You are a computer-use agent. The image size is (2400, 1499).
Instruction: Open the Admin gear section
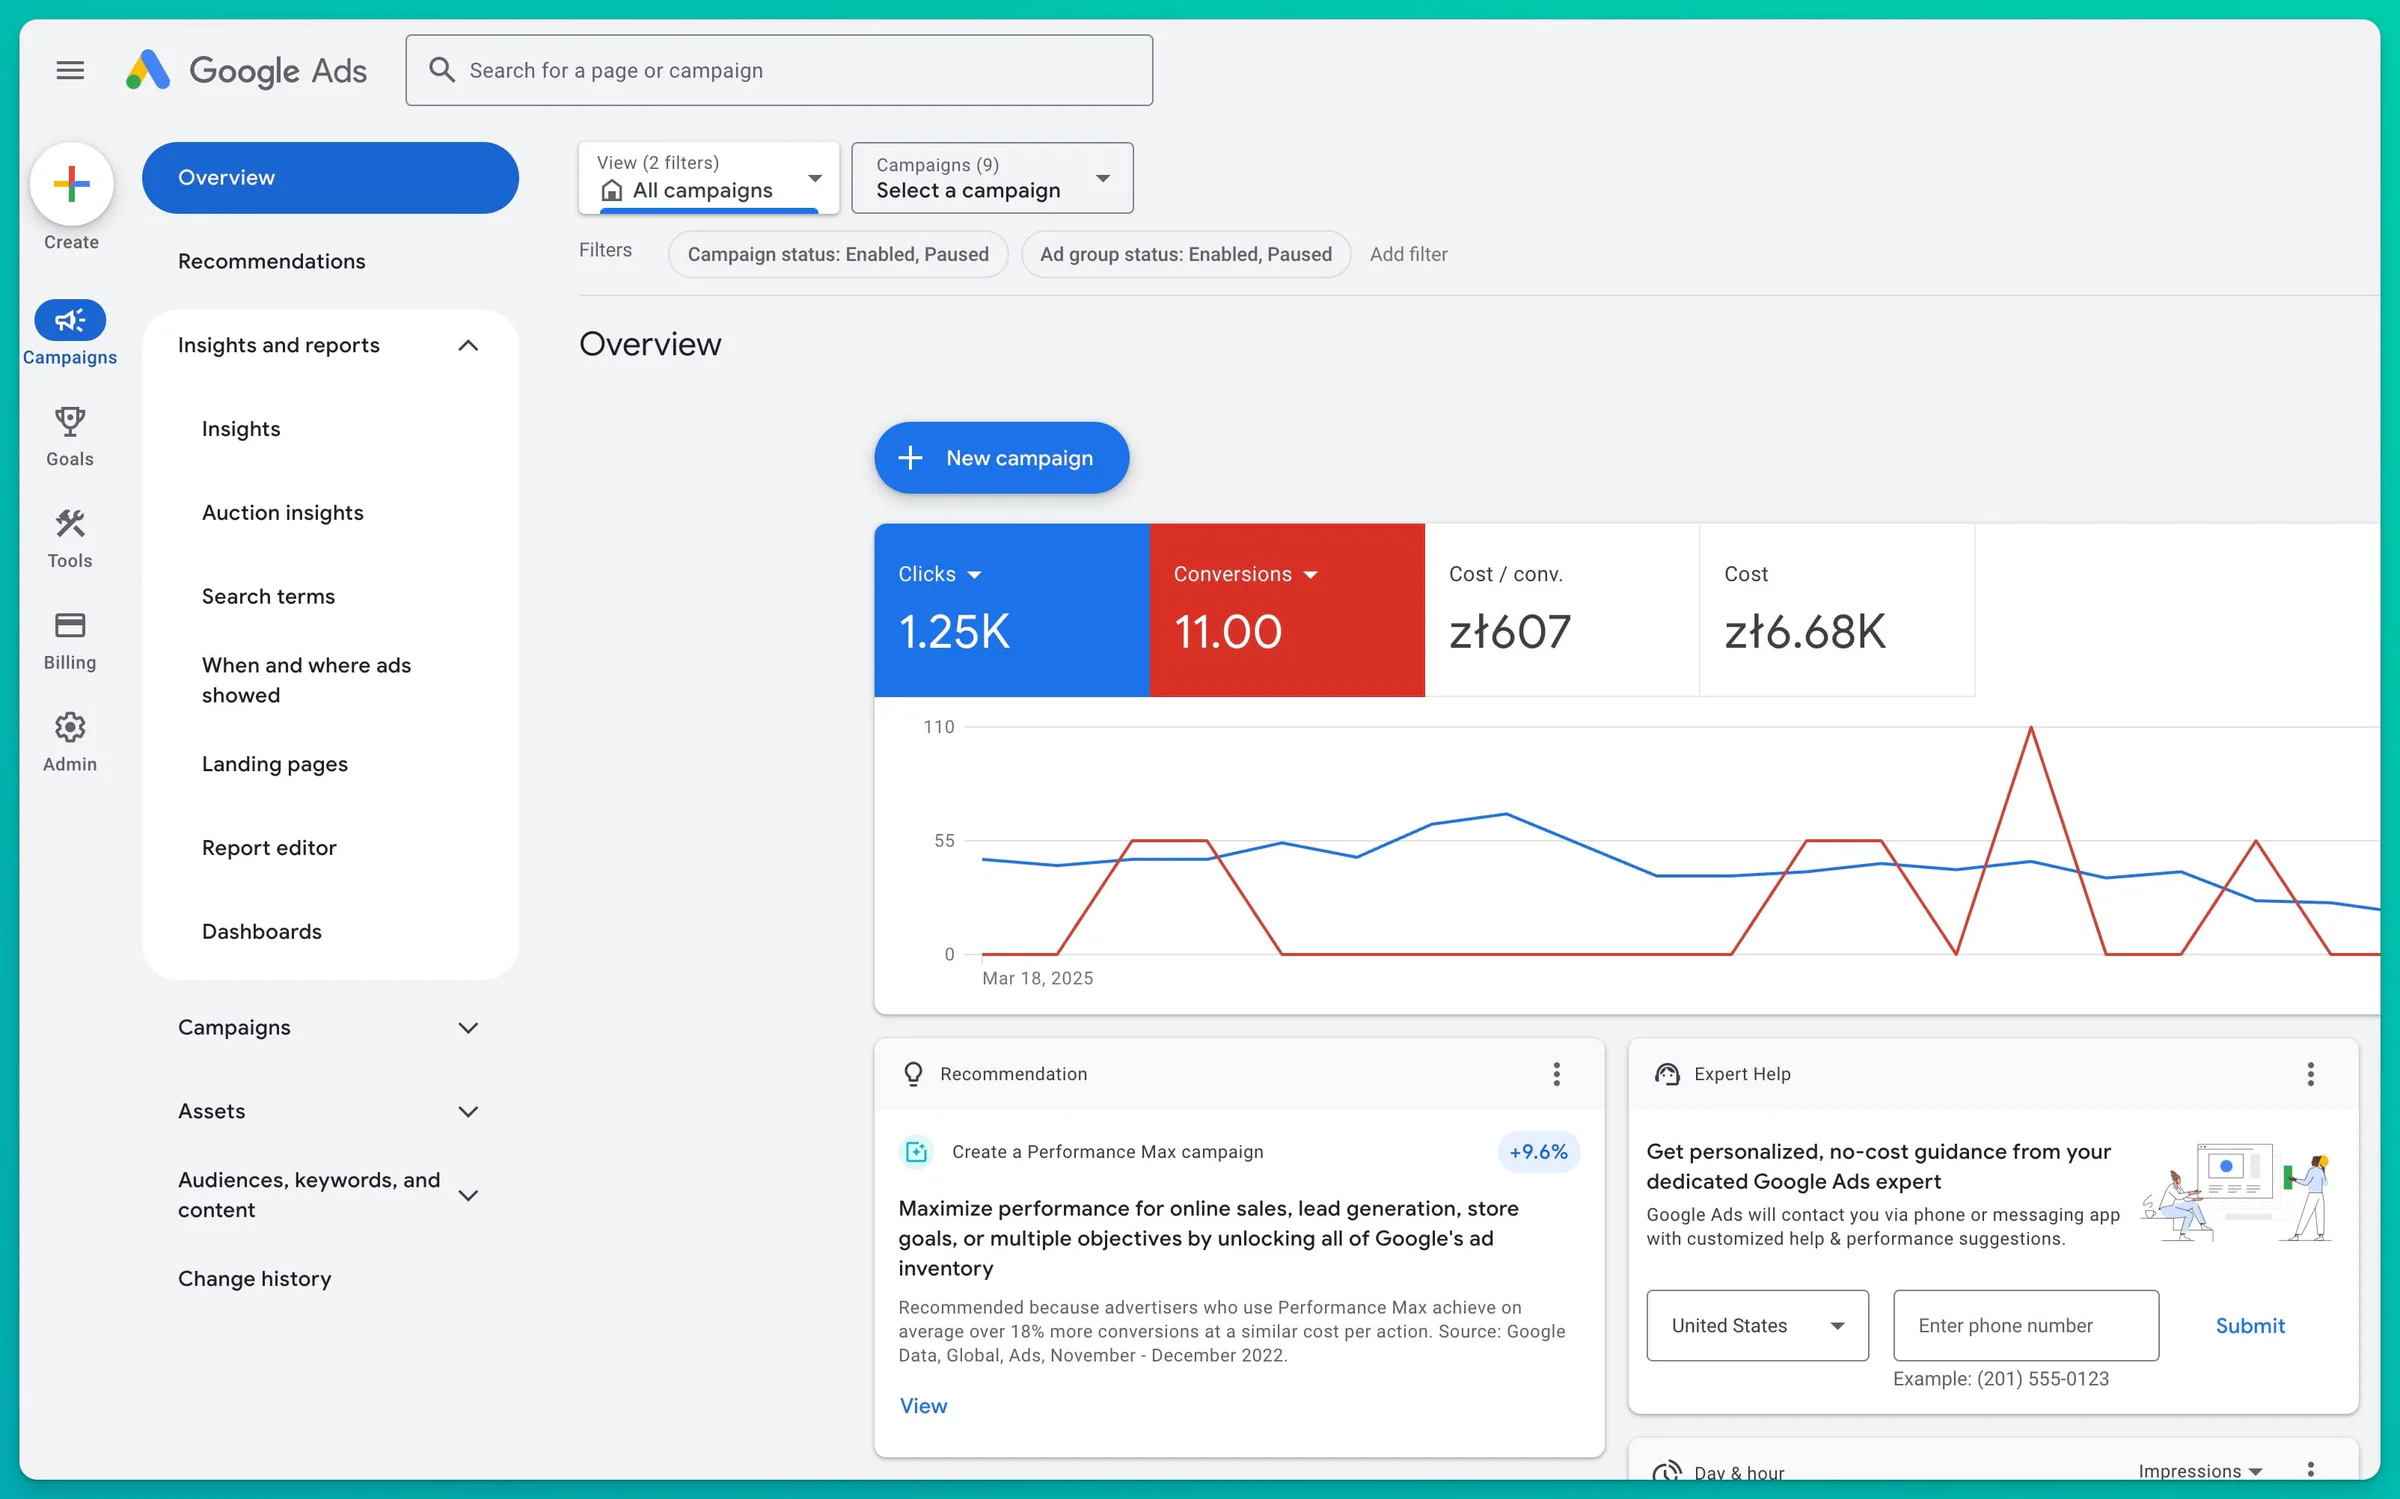(70, 743)
